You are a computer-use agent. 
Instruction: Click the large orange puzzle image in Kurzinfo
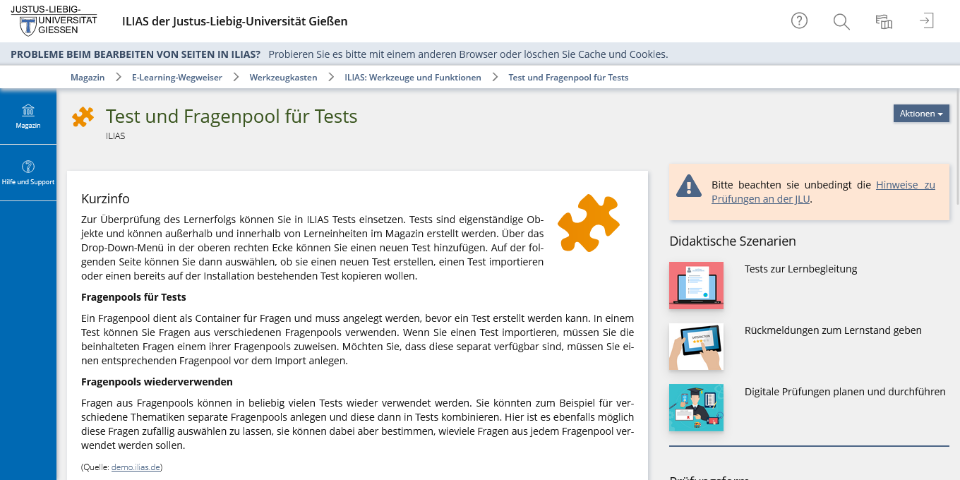click(589, 223)
